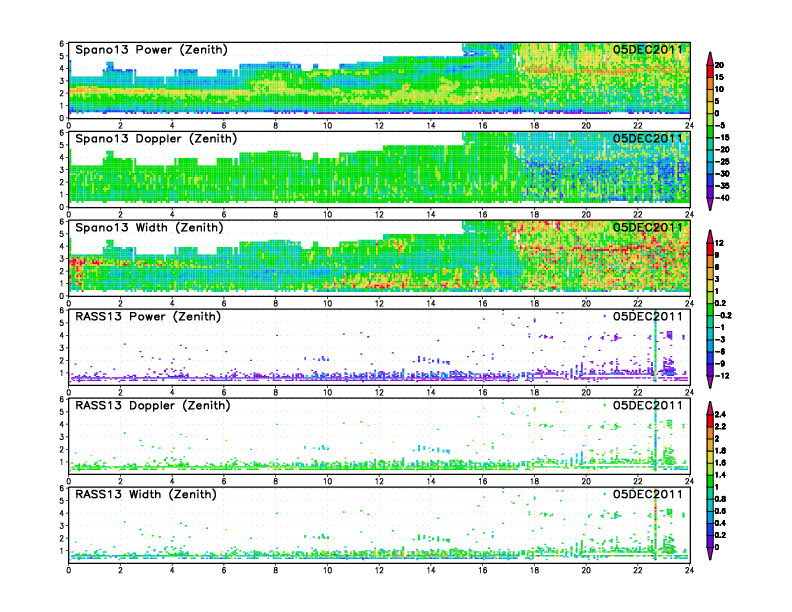Click the Spano13 Width heatmap plot area
Screen dimensions: 792x612
pyautogui.click(x=379, y=259)
